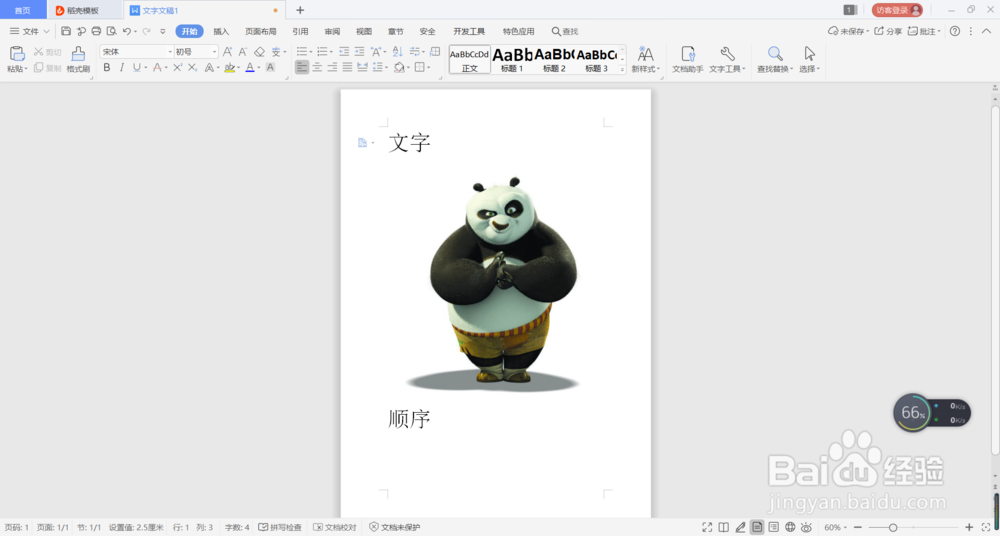Switch to Web layout view globe icon

pos(790,527)
